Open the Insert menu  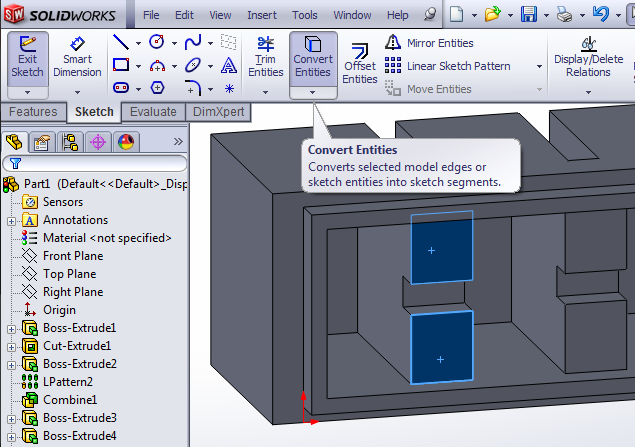click(x=262, y=15)
